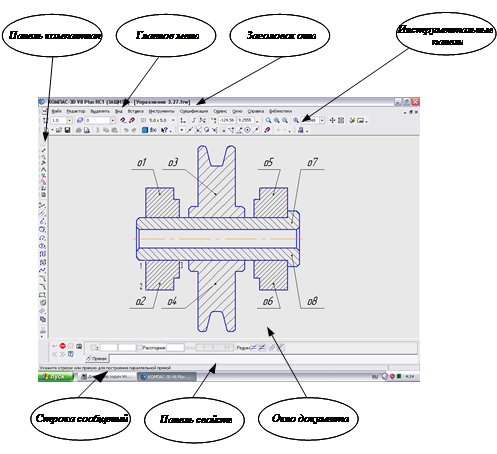Click the taskbar clock showing 4:14
Image resolution: width=497 pixels, height=454 pixels.
pos(410,377)
